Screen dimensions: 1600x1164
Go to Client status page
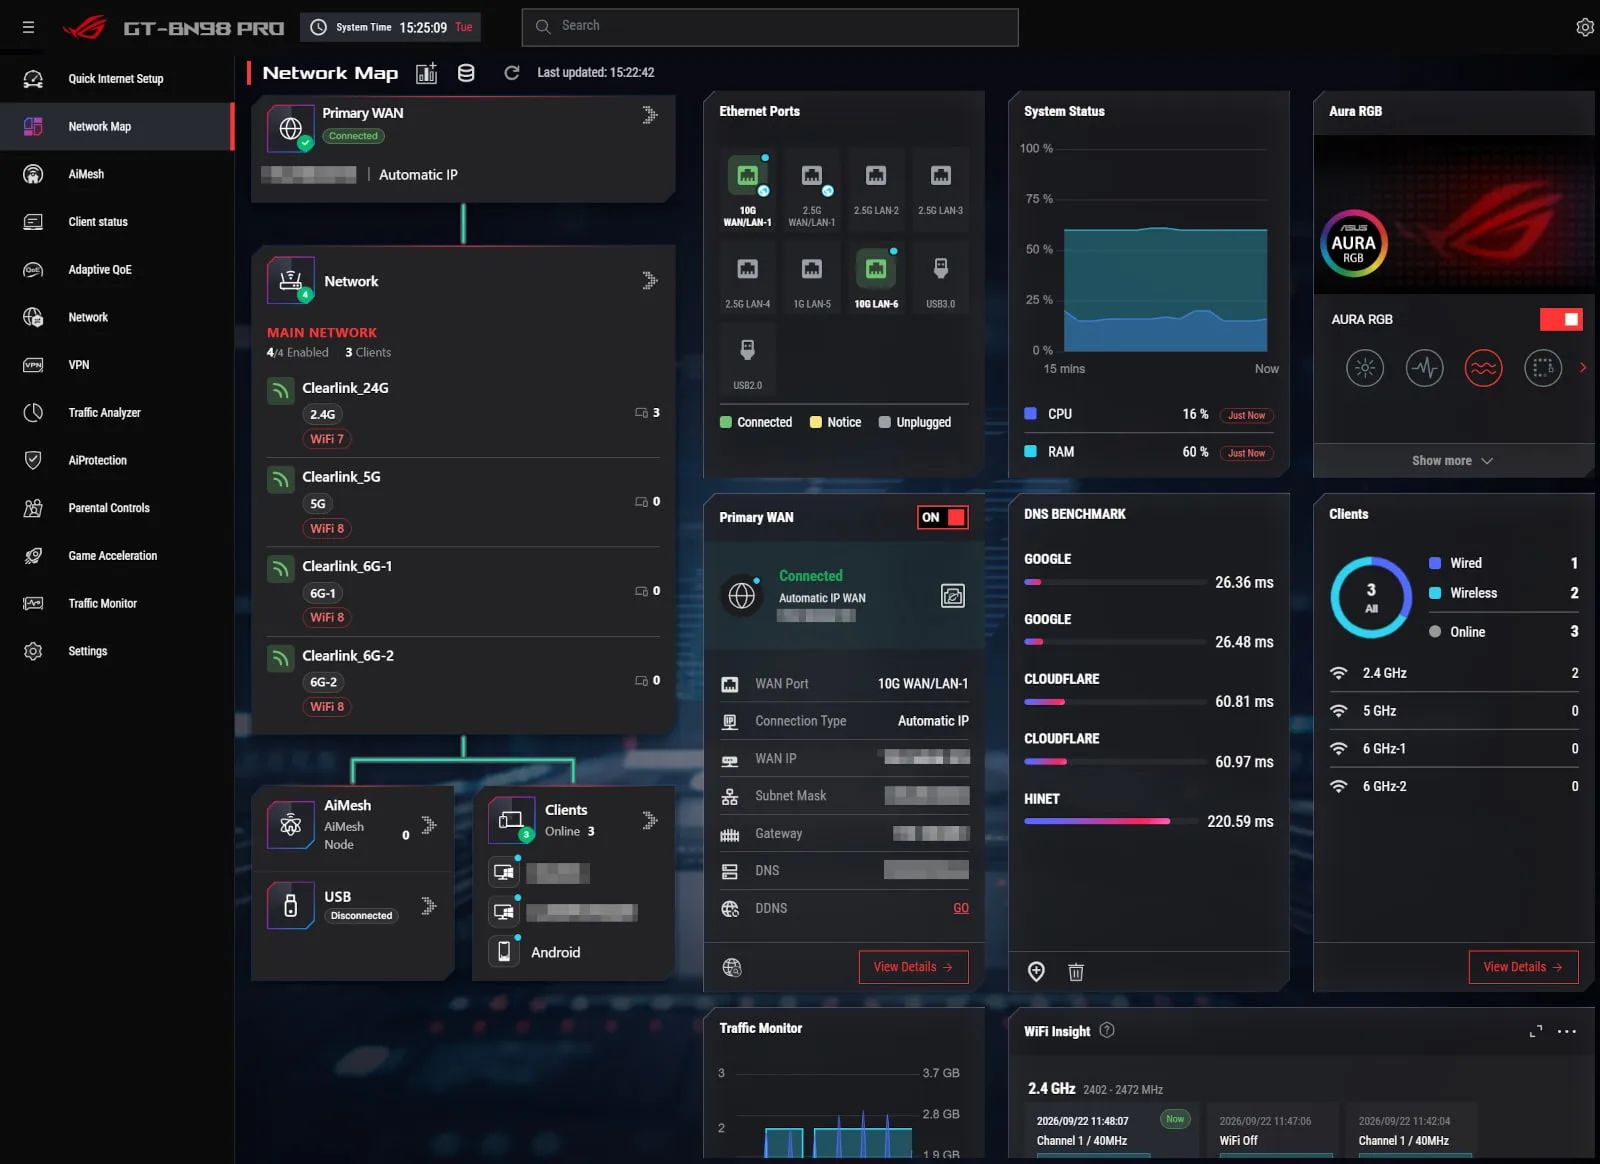(116, 222)
